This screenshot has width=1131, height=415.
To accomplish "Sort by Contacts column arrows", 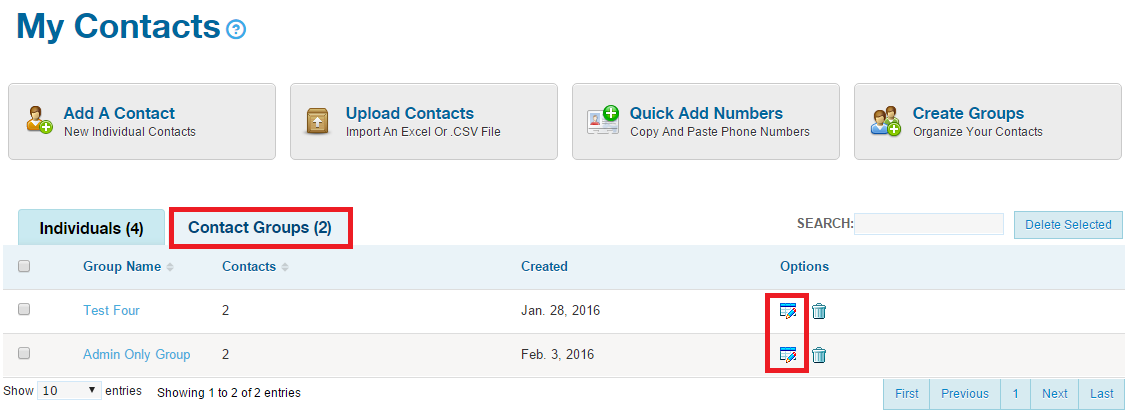I will [285, 267].
